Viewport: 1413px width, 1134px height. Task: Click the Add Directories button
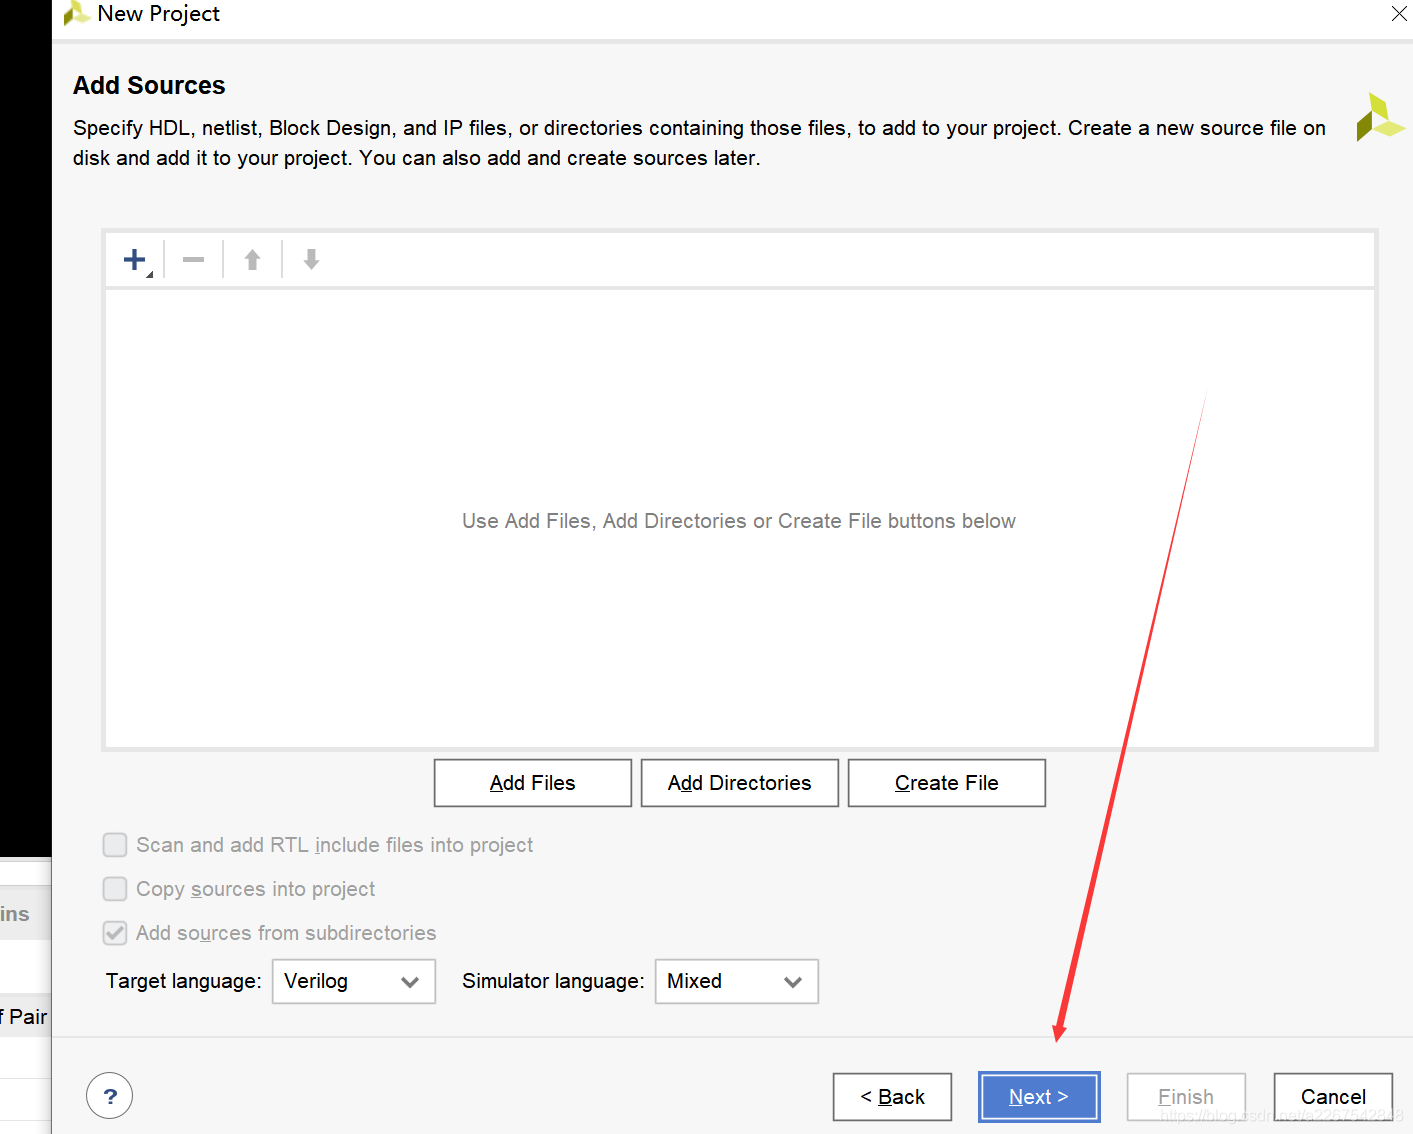[x=740, y=783]
